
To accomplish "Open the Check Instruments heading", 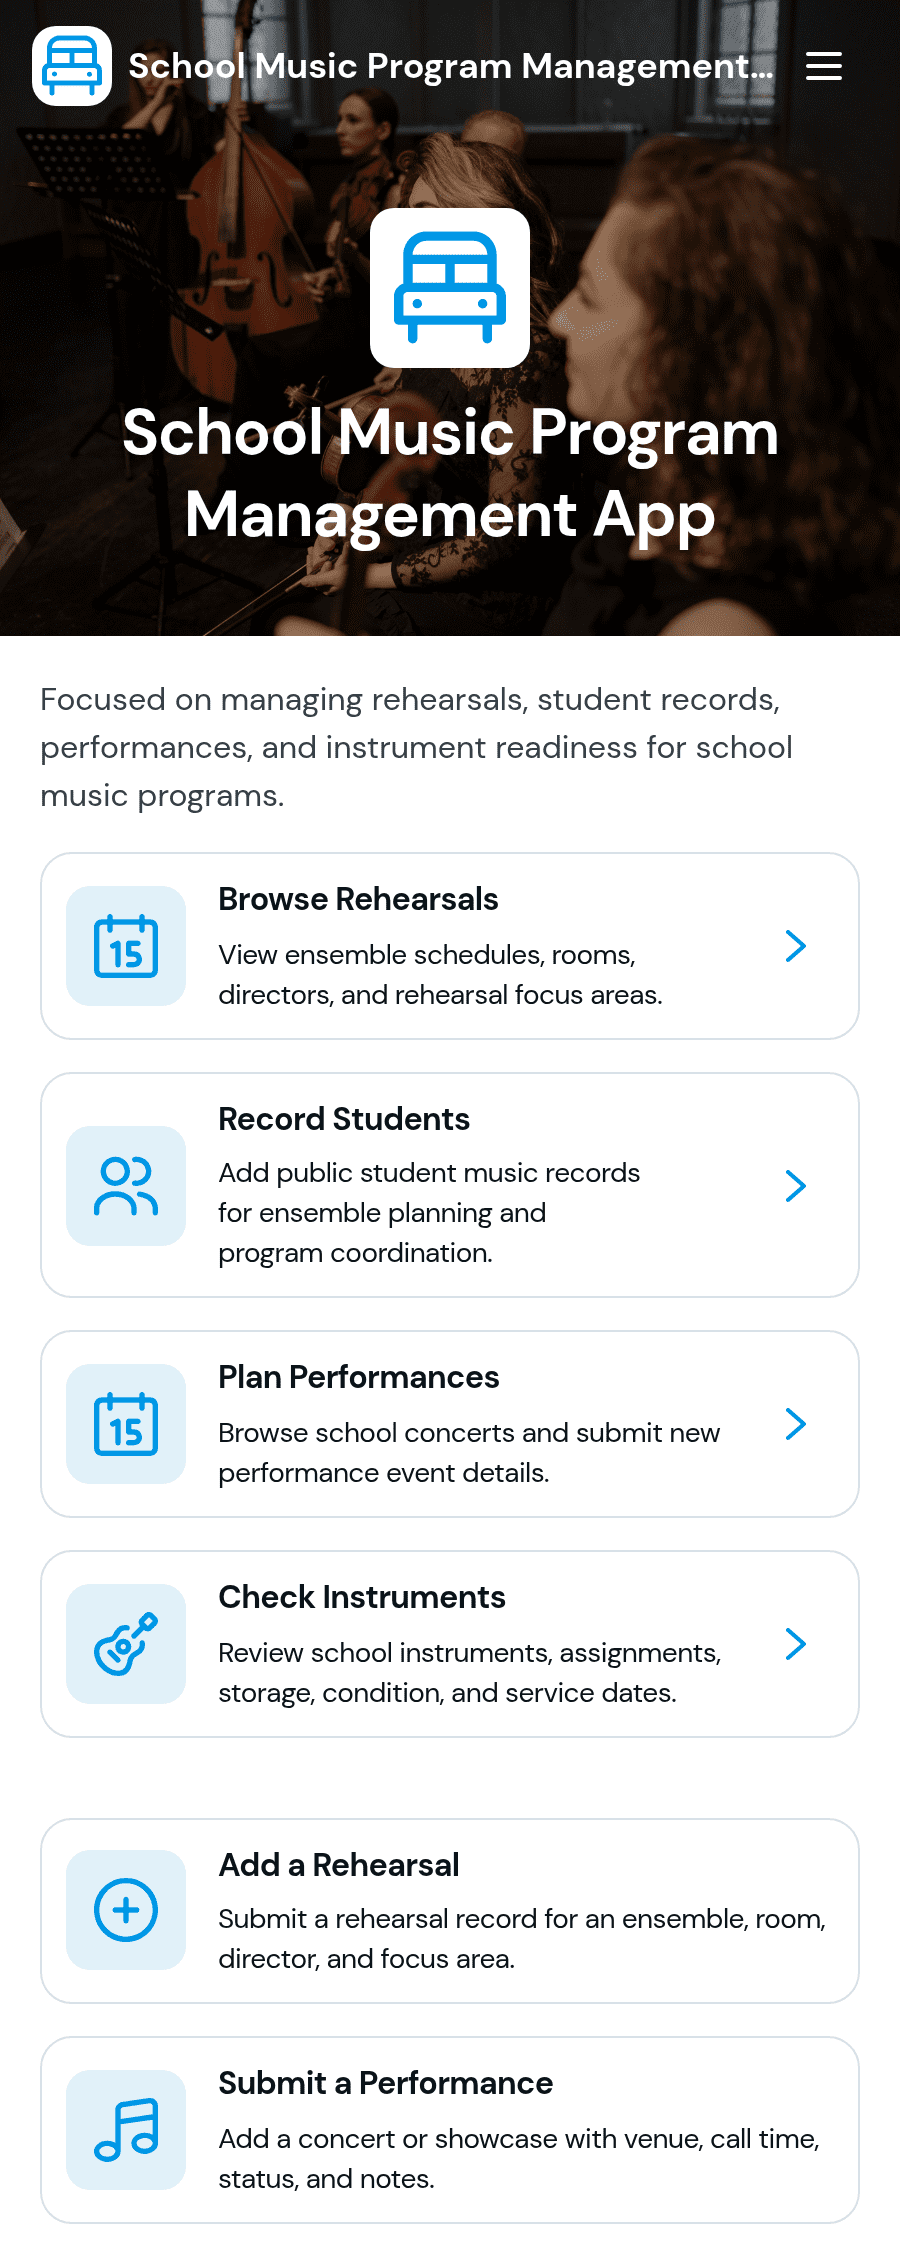I will [362, 1597].
